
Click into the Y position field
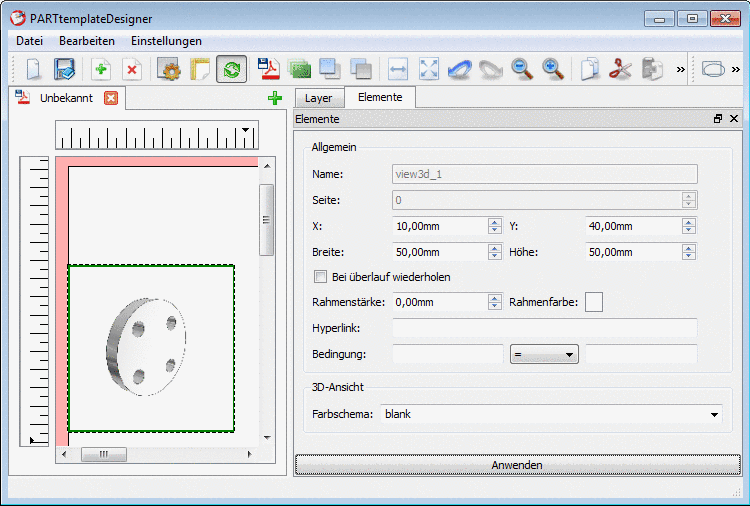(633, 226)
